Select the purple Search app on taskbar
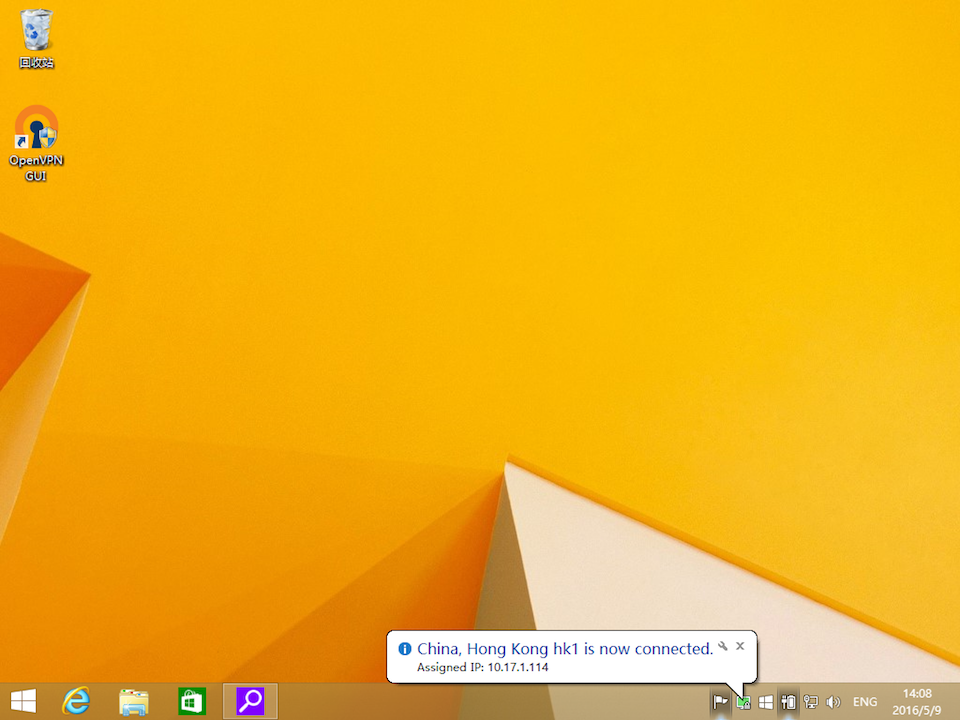The height and width of the screenshot is (720, 960). click(249, 702)
